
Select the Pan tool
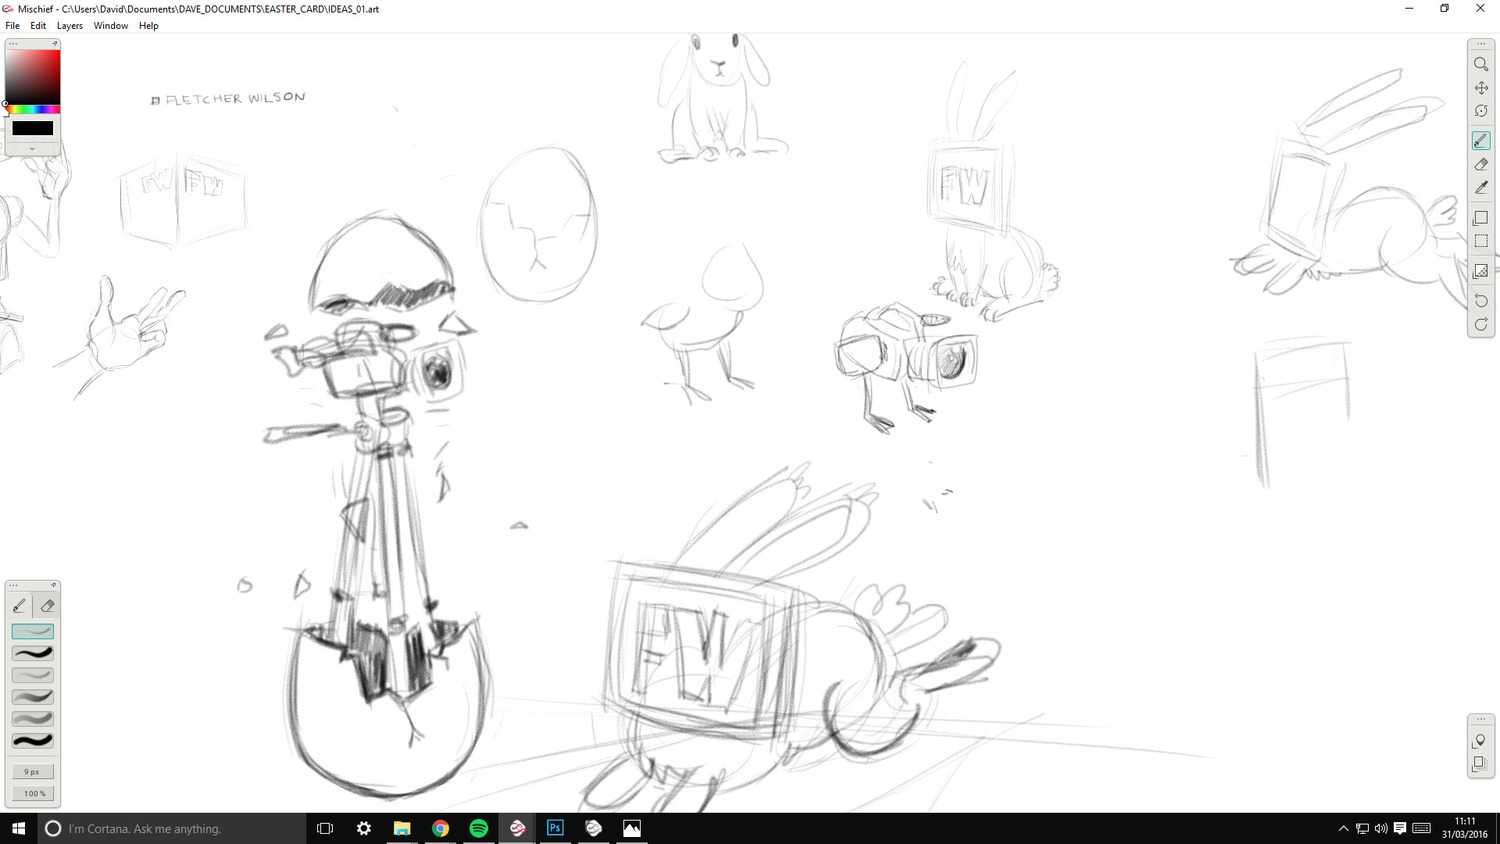1481,87
